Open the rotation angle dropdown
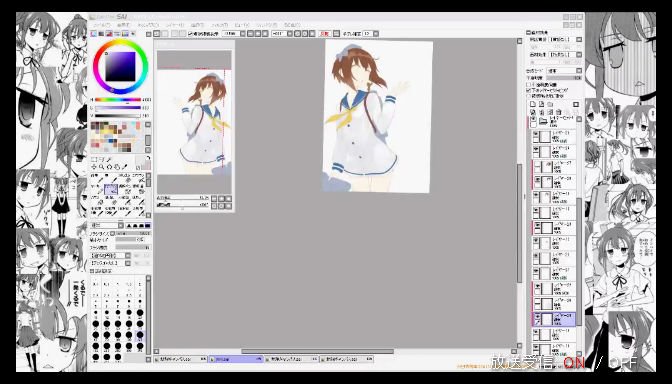 (x=290, y=34)
